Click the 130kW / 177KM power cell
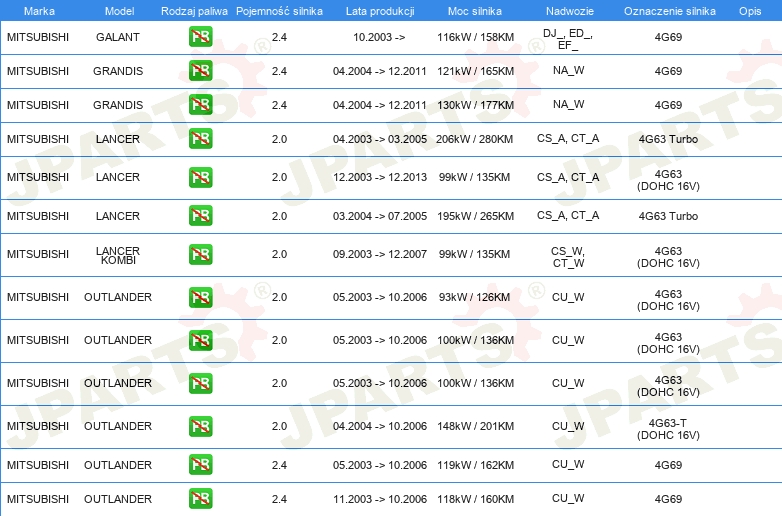 (x=475, y=105)
